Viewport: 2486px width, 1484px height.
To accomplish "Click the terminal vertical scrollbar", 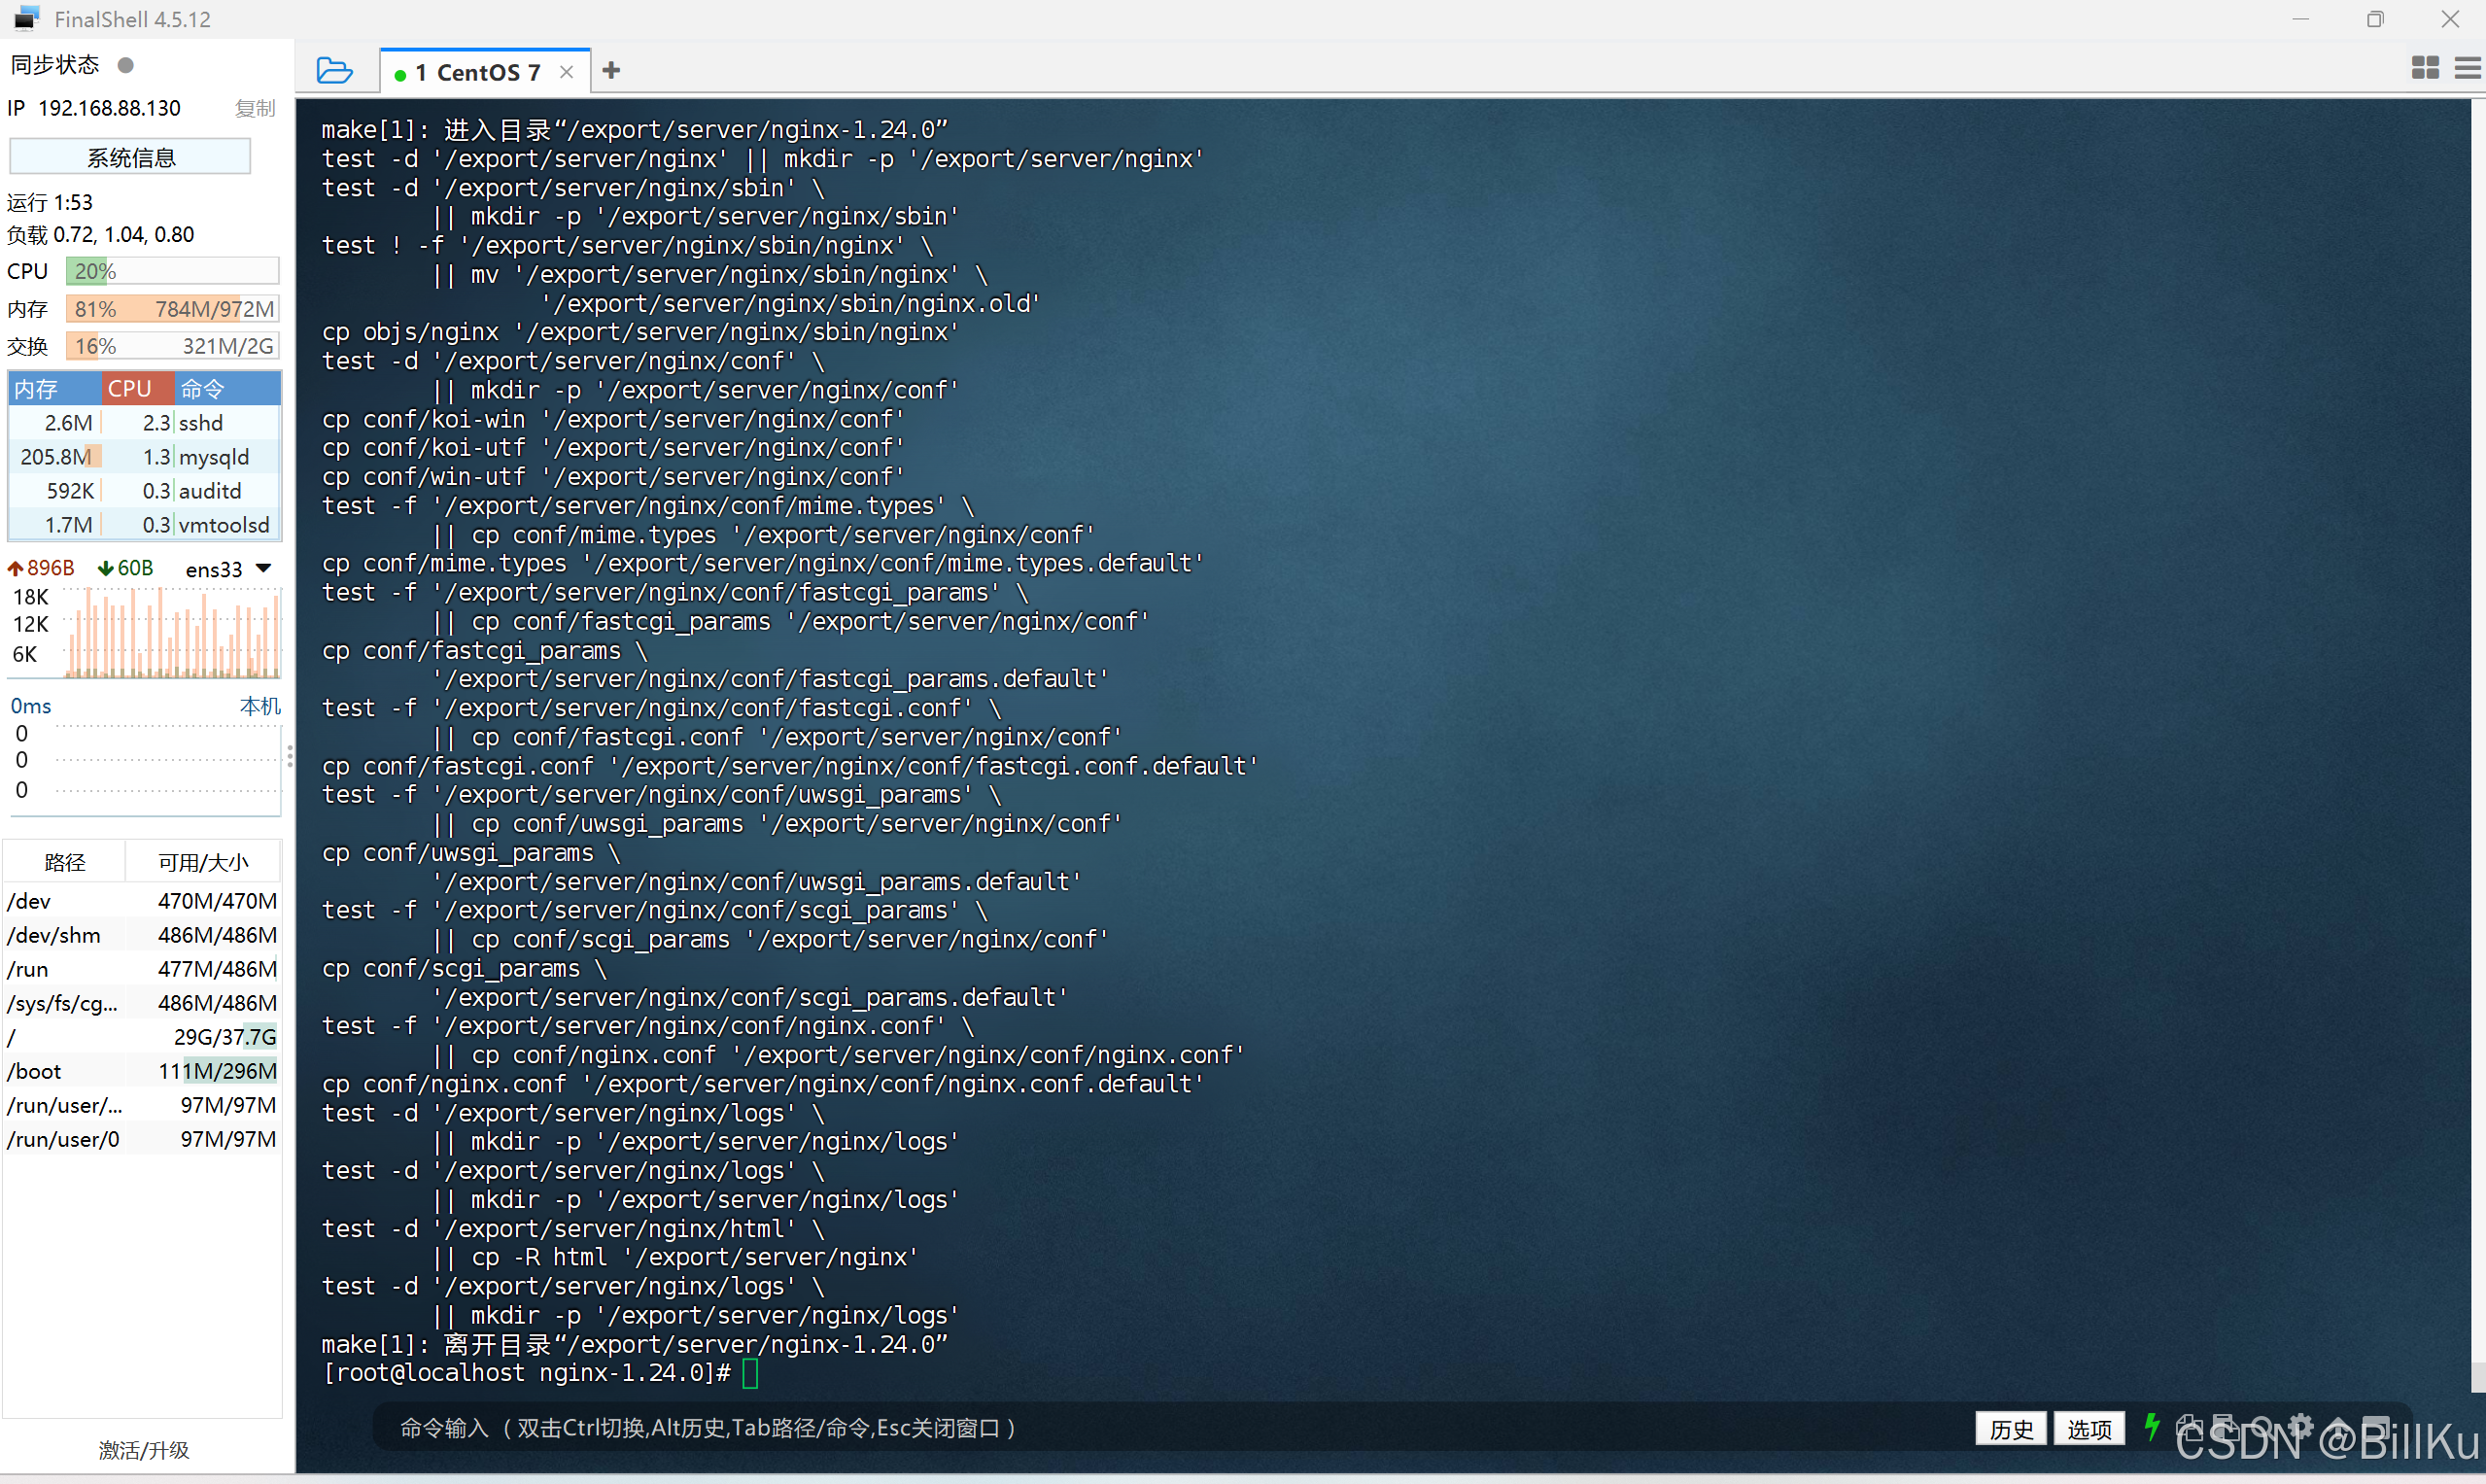I will click(2478, 745).
